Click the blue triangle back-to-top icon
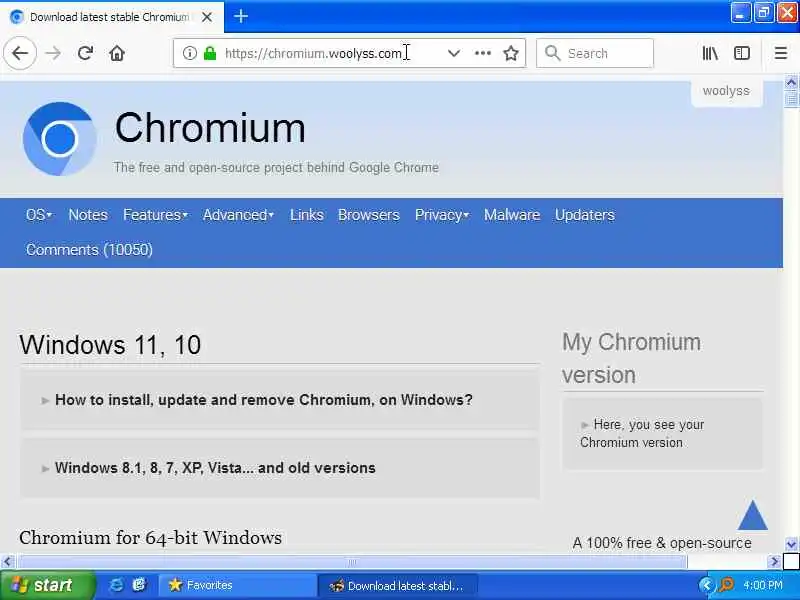Image resolution: width=800 pixels, height=600 pixels. pos(752,515)
